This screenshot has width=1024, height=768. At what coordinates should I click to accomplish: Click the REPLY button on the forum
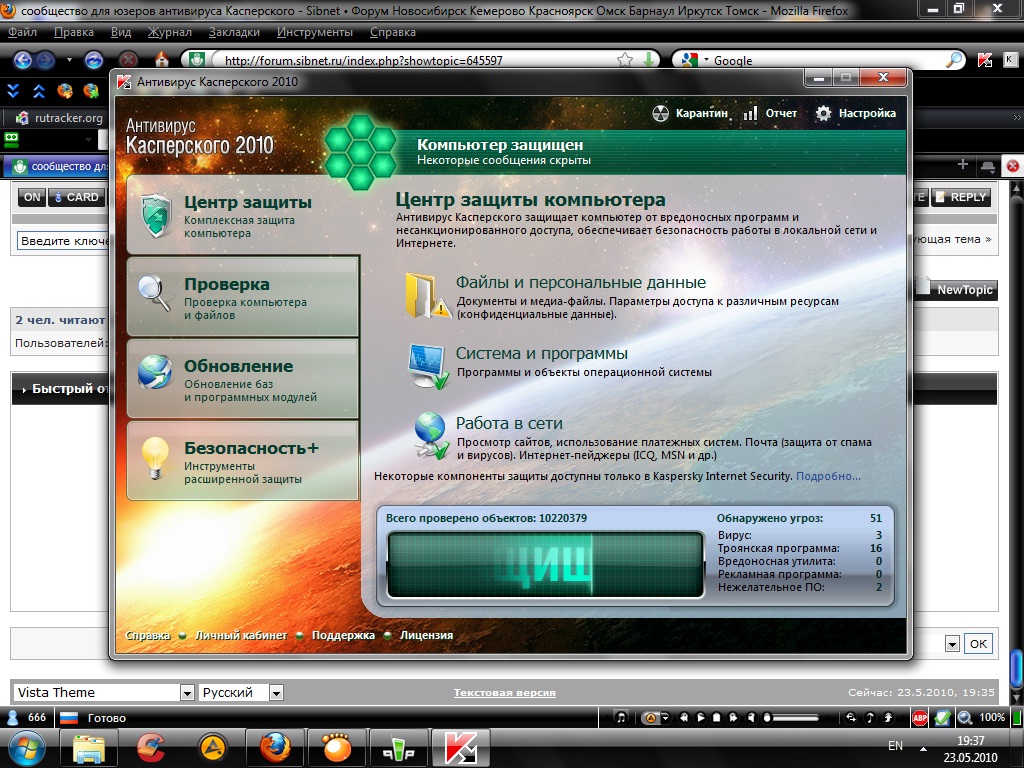[x=961, y=197]
